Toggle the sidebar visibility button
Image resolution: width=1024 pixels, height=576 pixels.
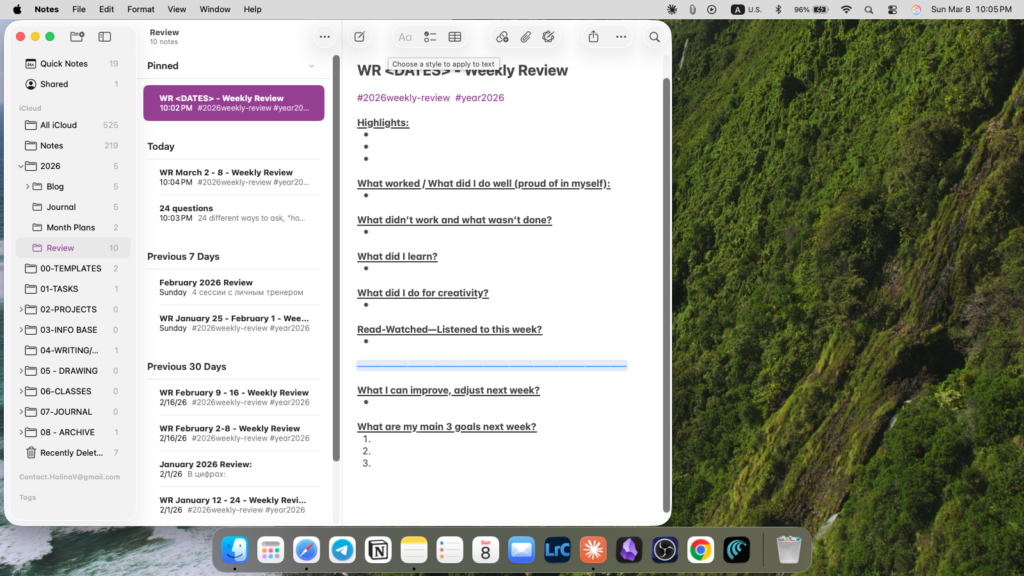(105, 37)
